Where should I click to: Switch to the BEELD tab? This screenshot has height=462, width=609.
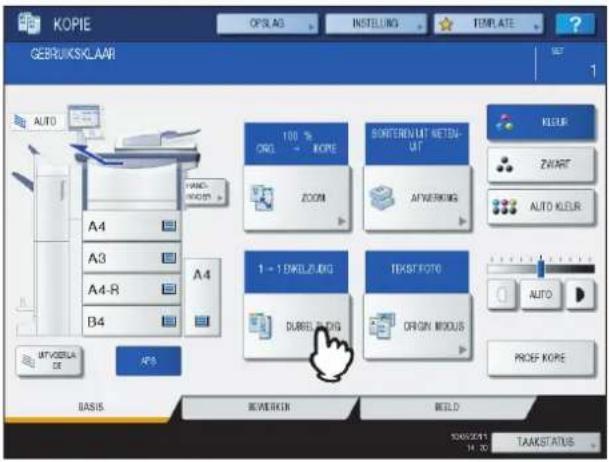point(447,407)
